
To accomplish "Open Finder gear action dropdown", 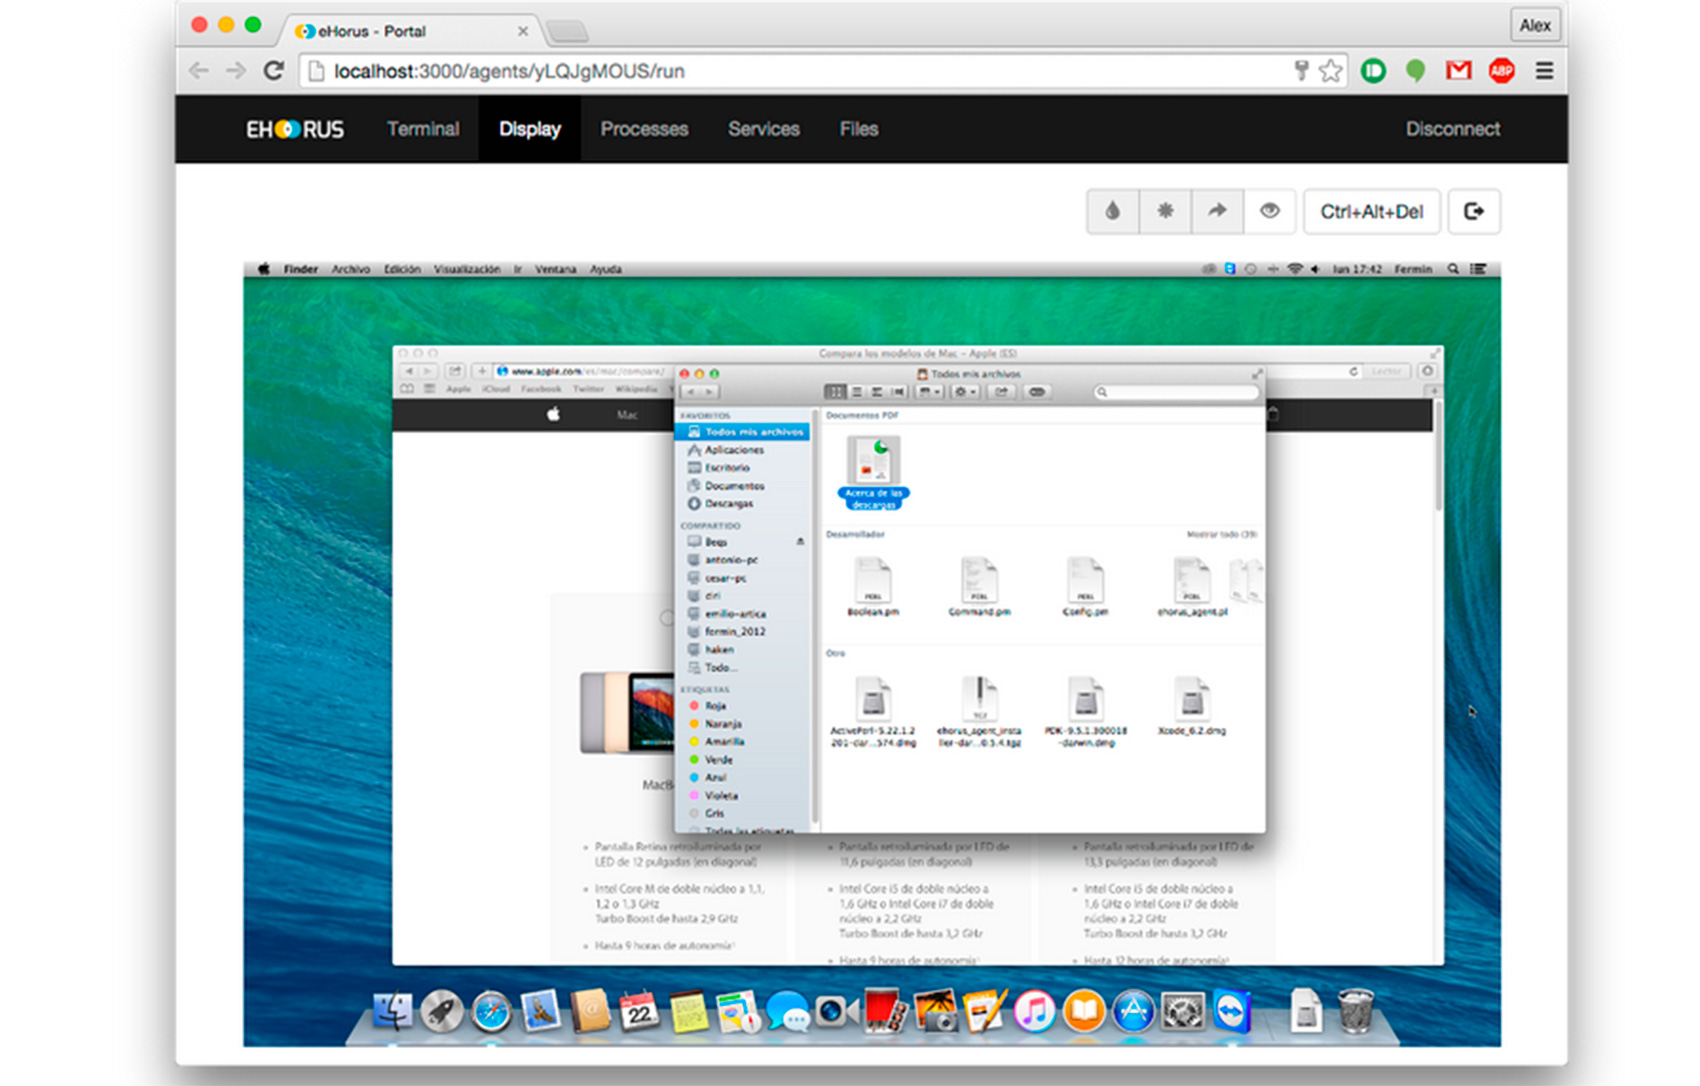I will 965,392.
